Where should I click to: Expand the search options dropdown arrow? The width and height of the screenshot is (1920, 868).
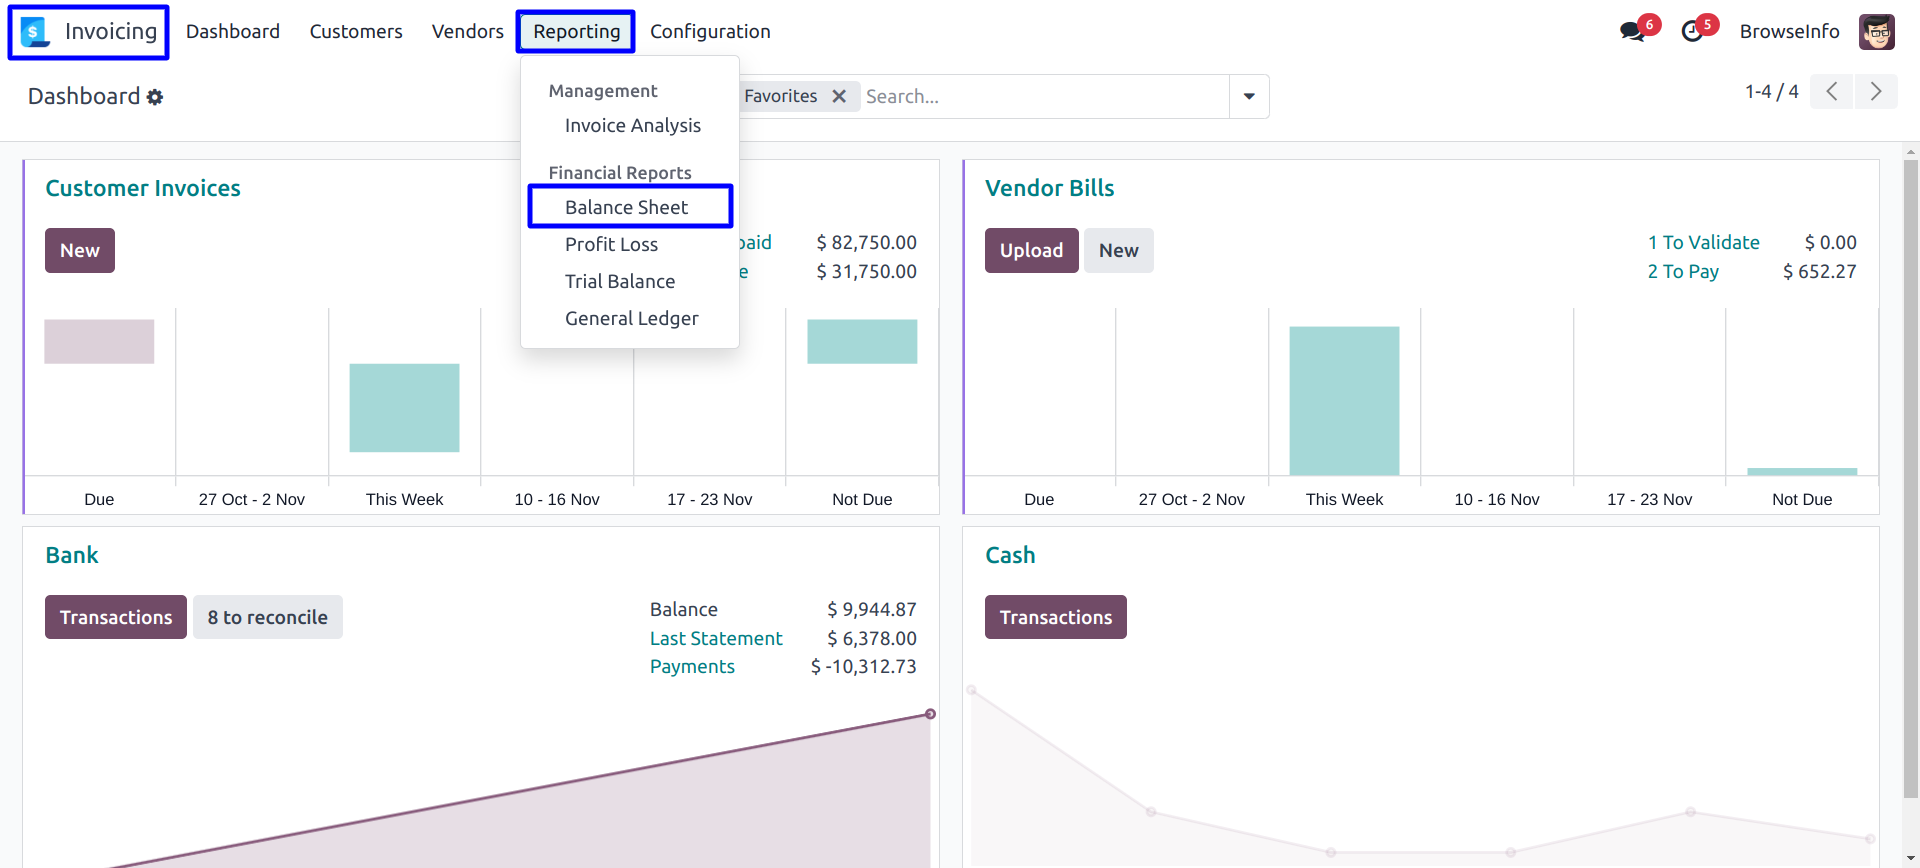tap(1249, 96)
